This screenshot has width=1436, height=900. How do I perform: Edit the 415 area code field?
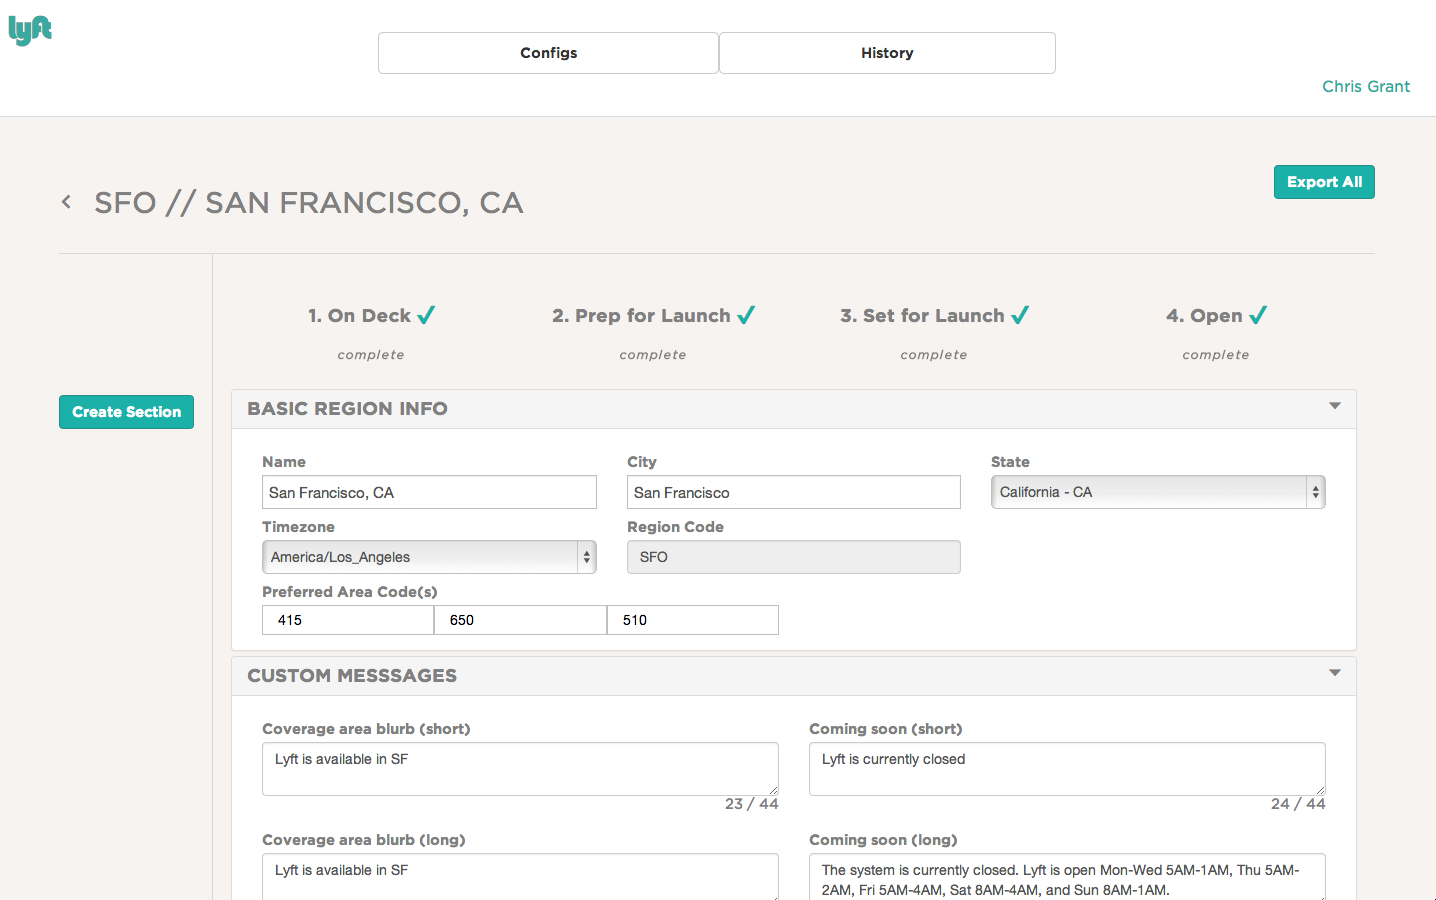tap(348, 620)
